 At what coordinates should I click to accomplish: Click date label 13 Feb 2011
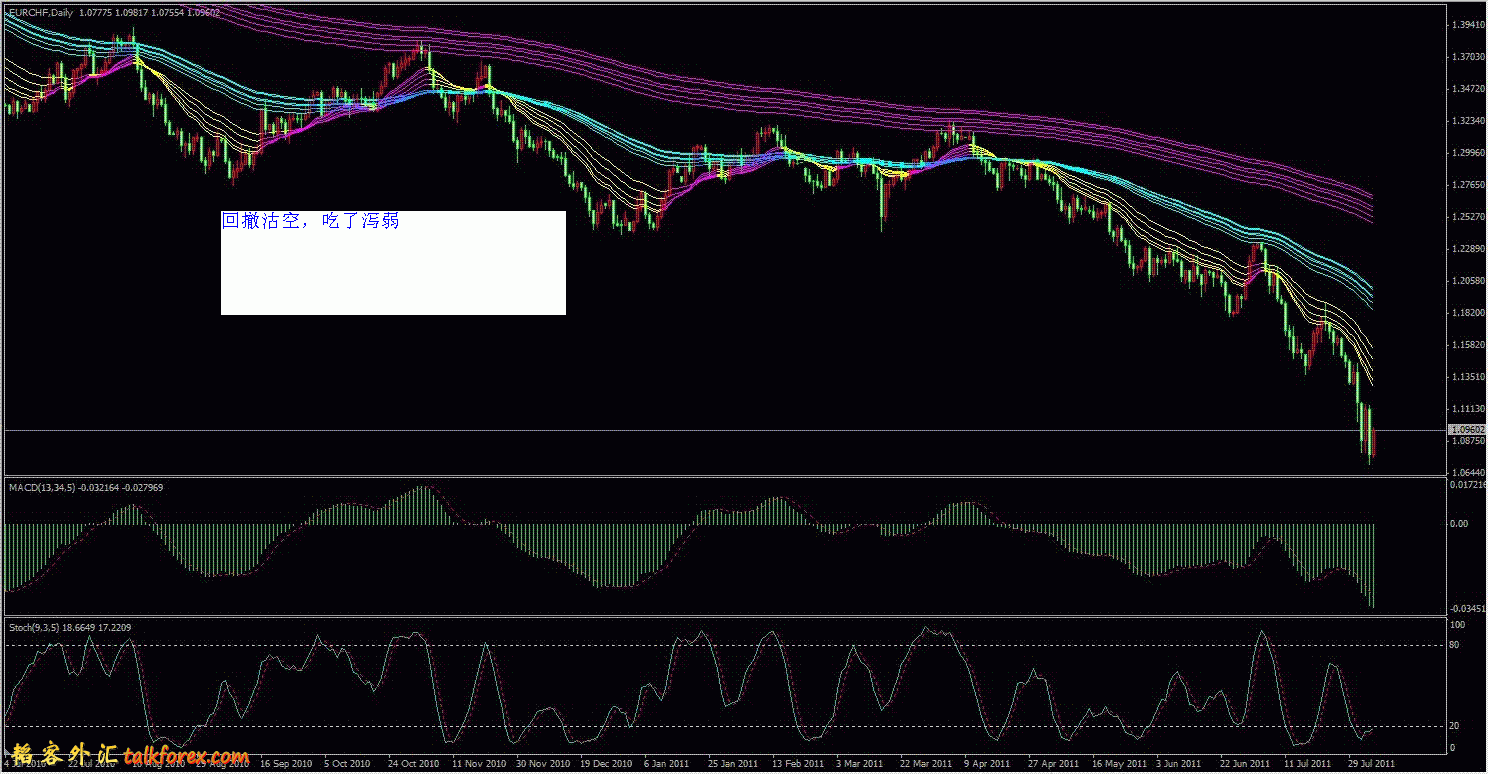click(x=797, y=763)
